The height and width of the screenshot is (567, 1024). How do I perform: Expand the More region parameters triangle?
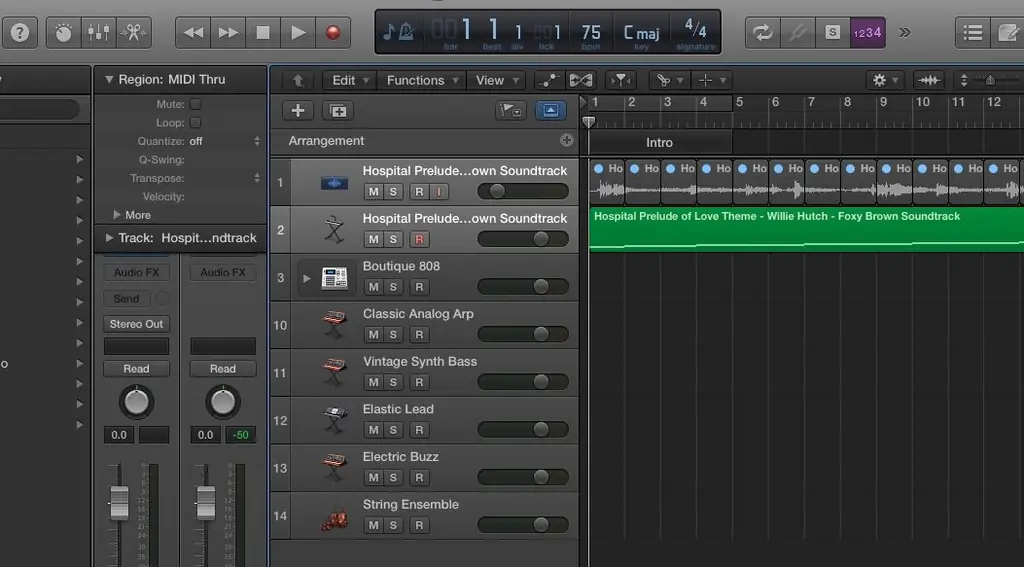(x=117, y=214)
